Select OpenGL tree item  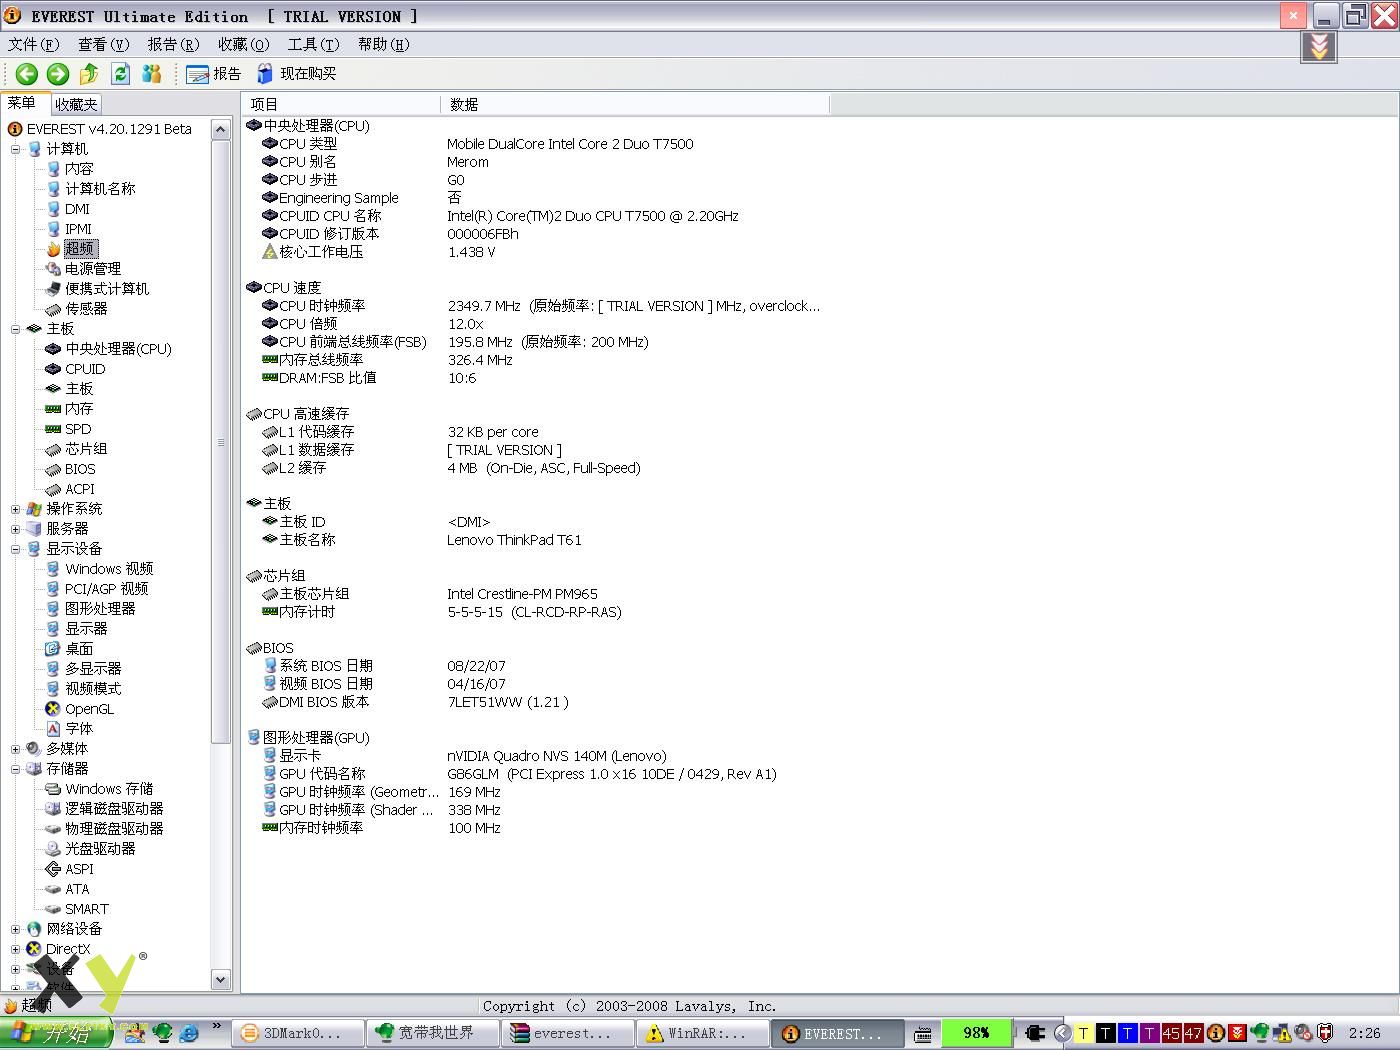pos(89,709)
